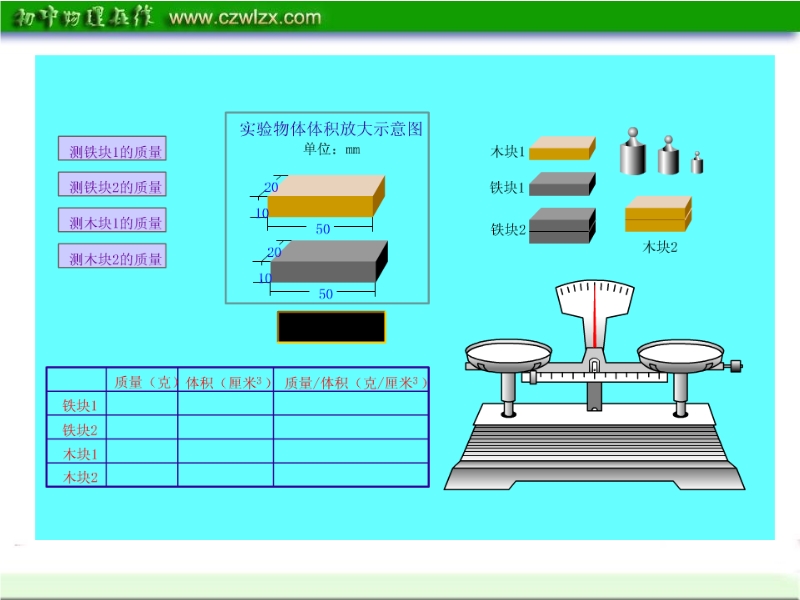Click the black display box
This screenshot has width=800, height=600.
332,327
